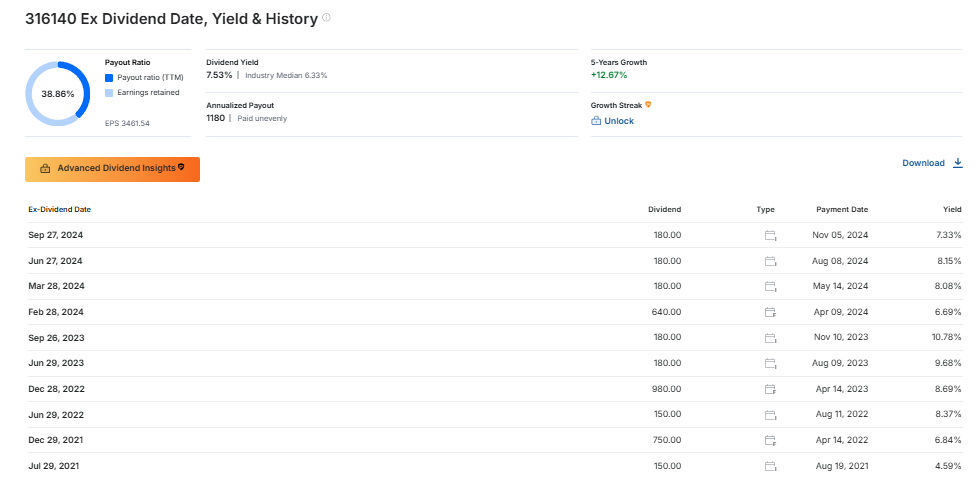Click the 4.59% yield value

click(x=950, y=466)
